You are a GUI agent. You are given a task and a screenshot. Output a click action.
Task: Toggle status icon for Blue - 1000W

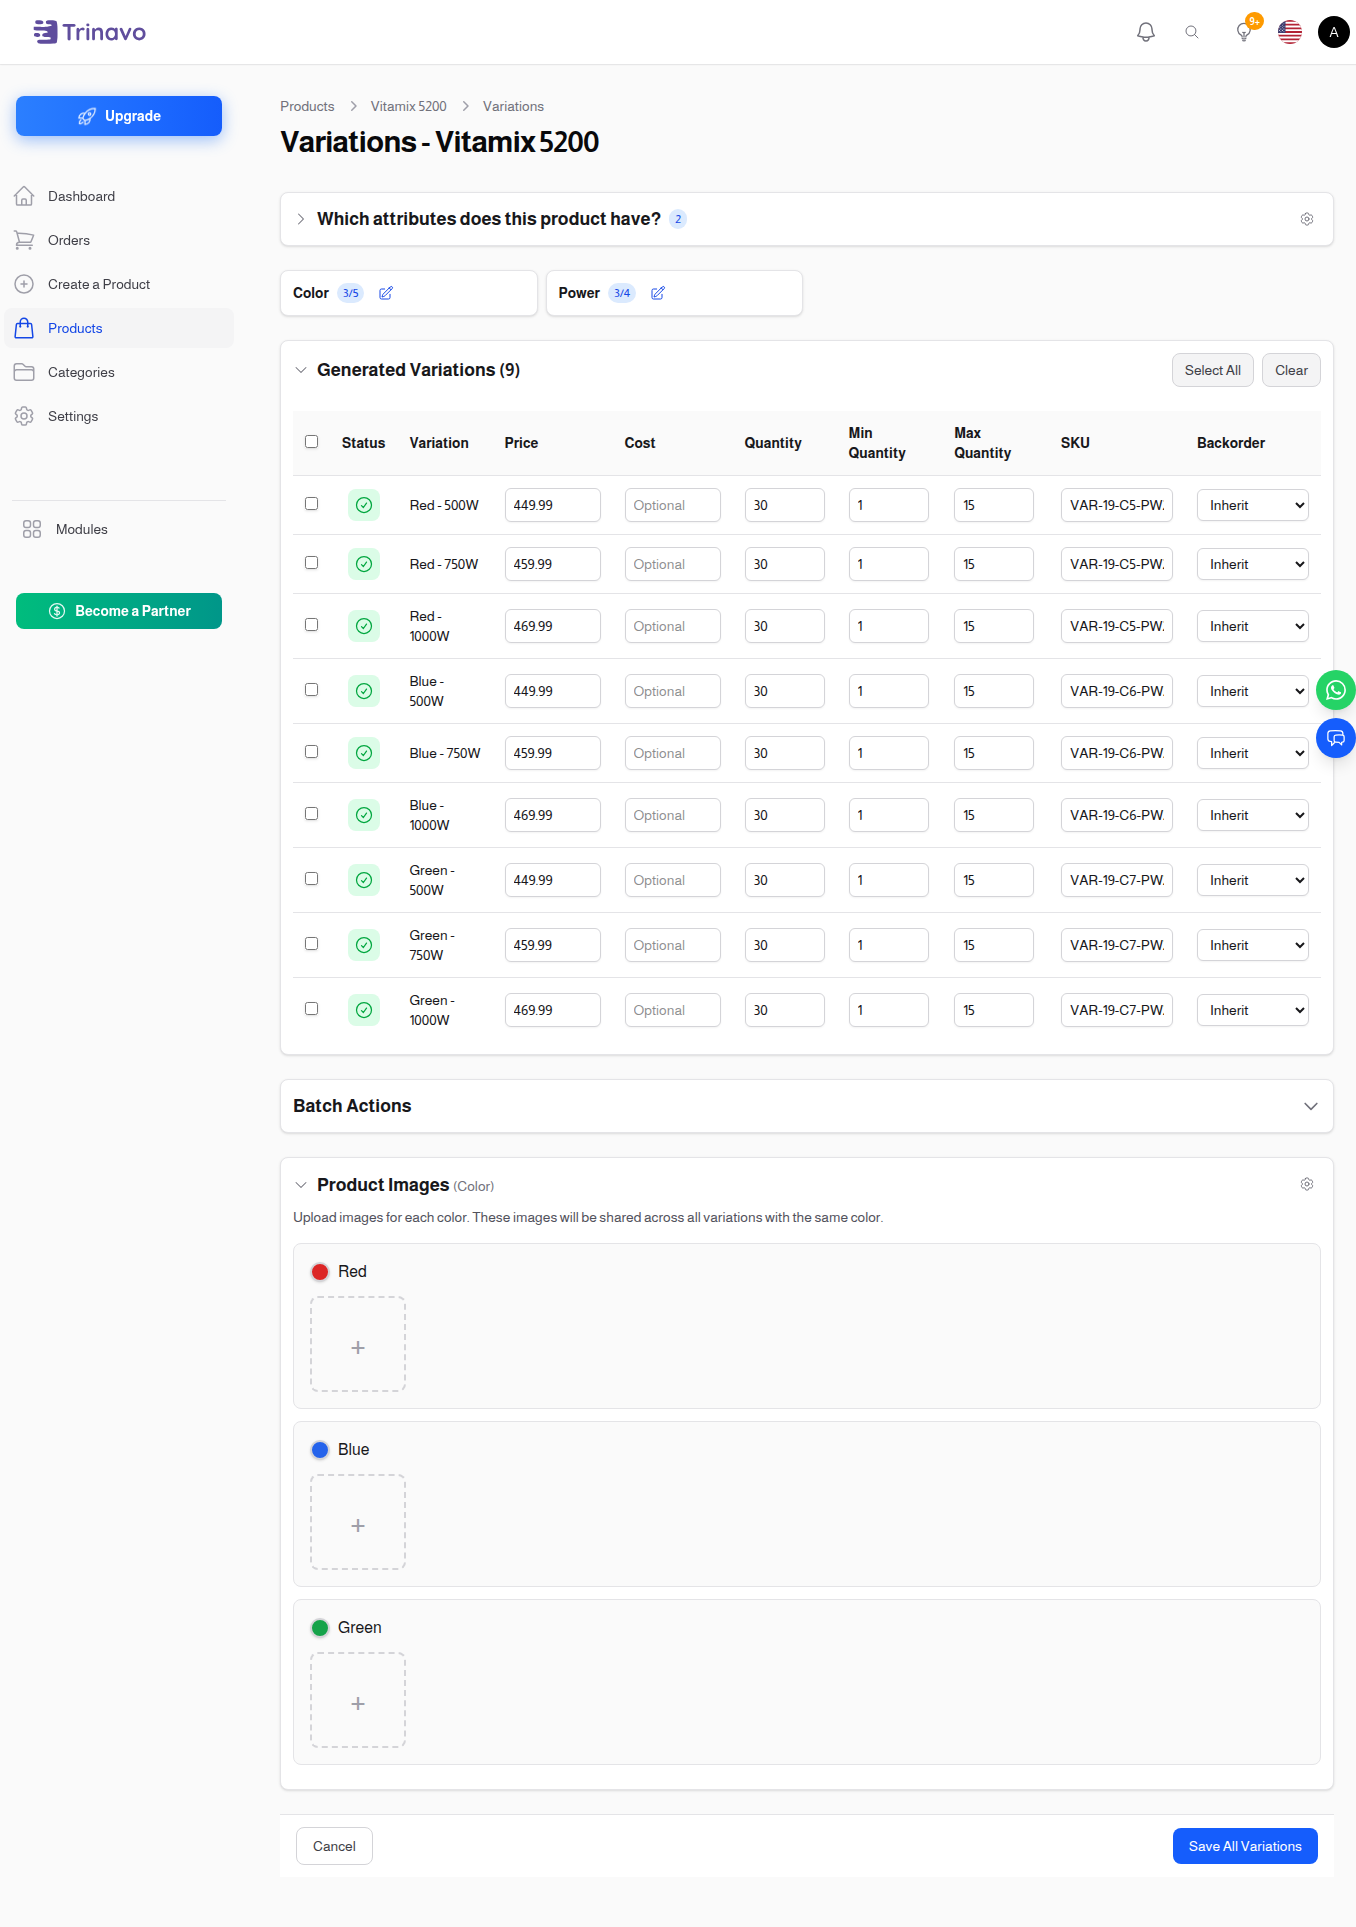(364, 815)
